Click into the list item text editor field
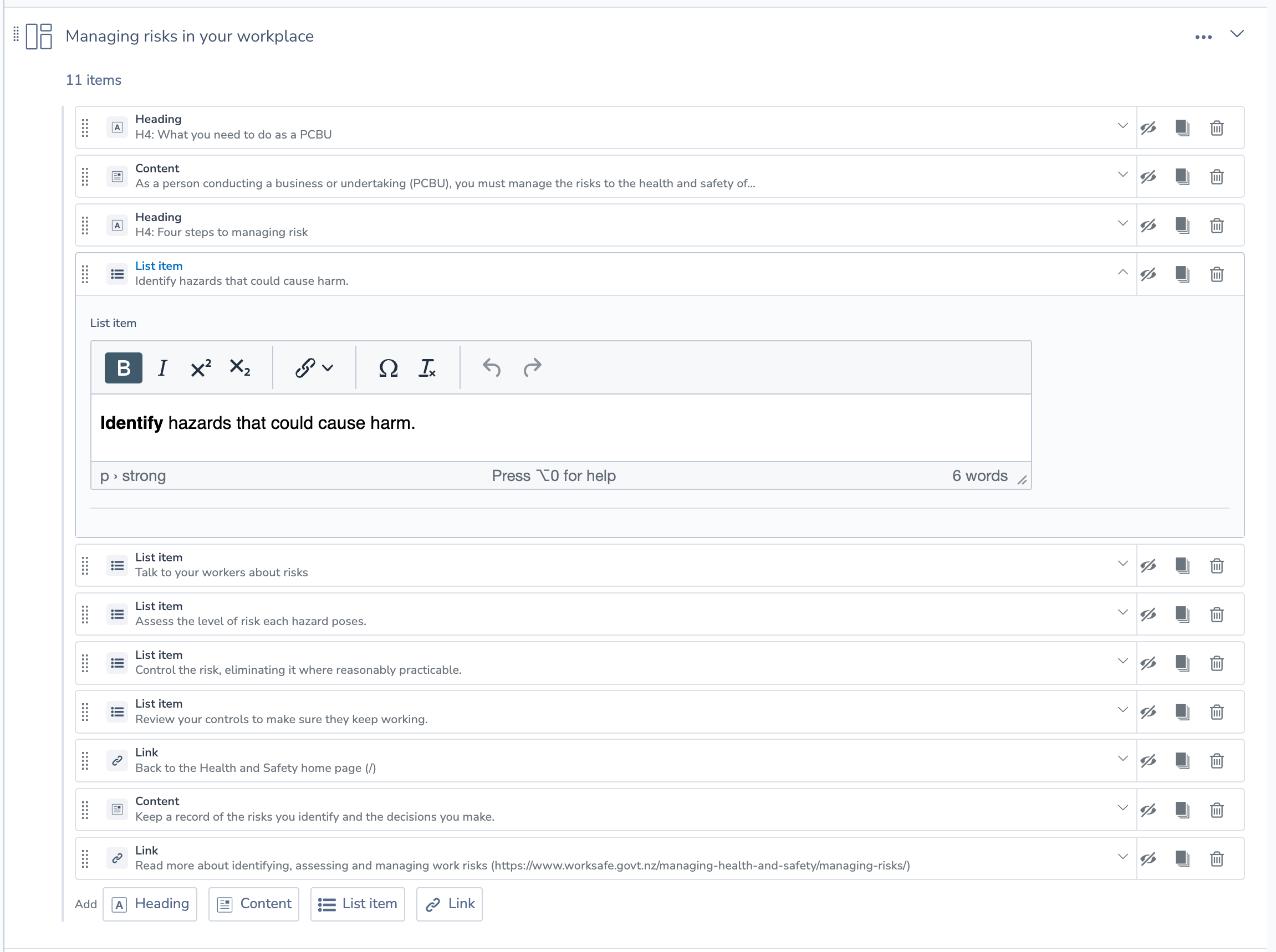This screenshot has height=952, width=1276. coord(561,428)
